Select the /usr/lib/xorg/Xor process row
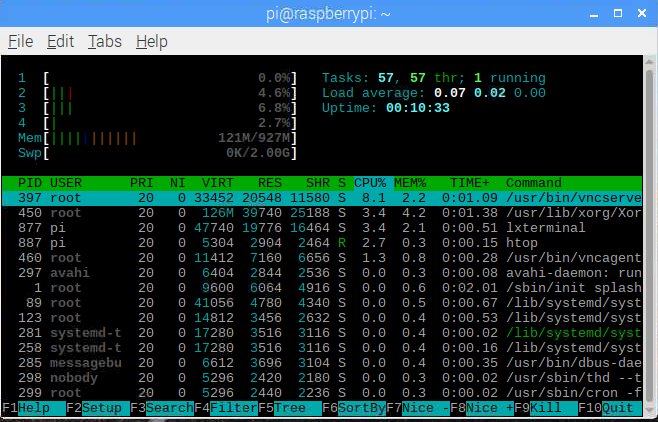This screenshot has width=658, height=422. pos(322,213)
